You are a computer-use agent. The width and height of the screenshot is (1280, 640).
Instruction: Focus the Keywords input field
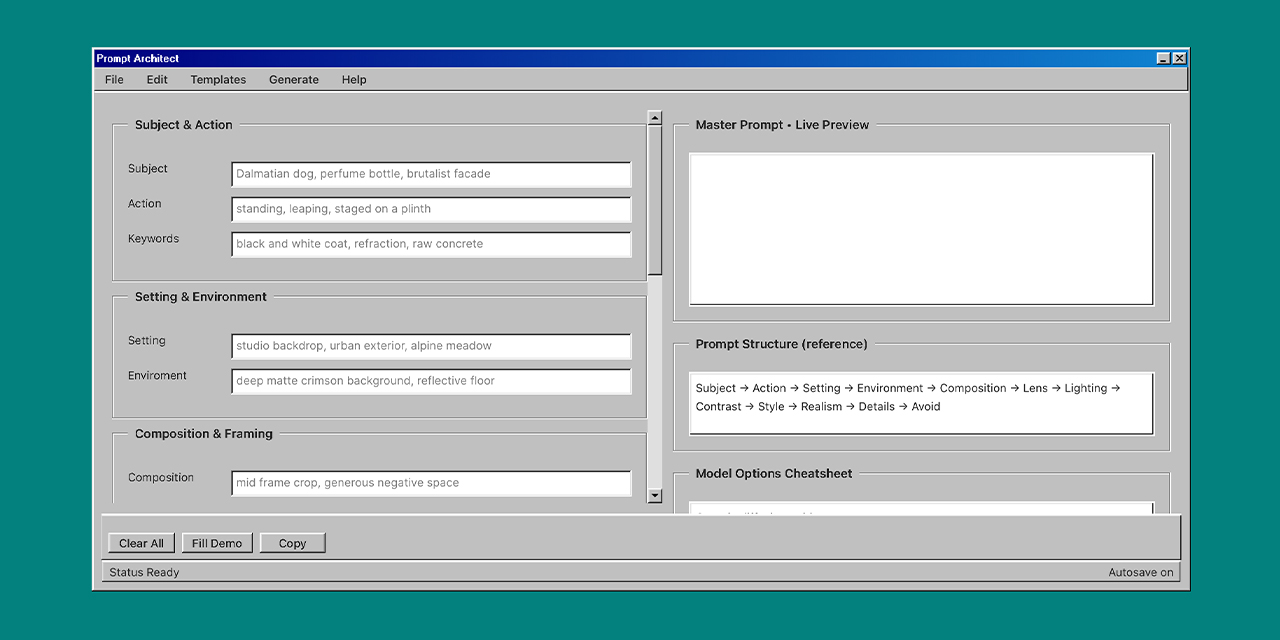431,244
